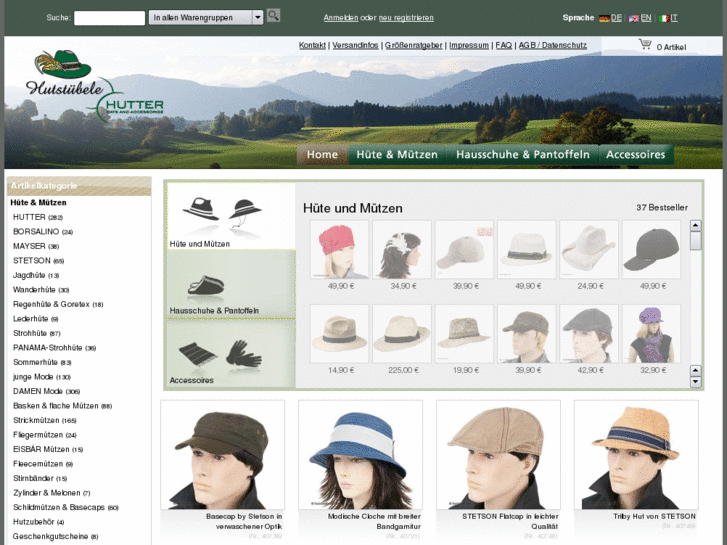Image resolution: width=727 pixels, height=545 pixels.
Task: Select the Sommerhüte category
Action: click(x=42, y=362)
